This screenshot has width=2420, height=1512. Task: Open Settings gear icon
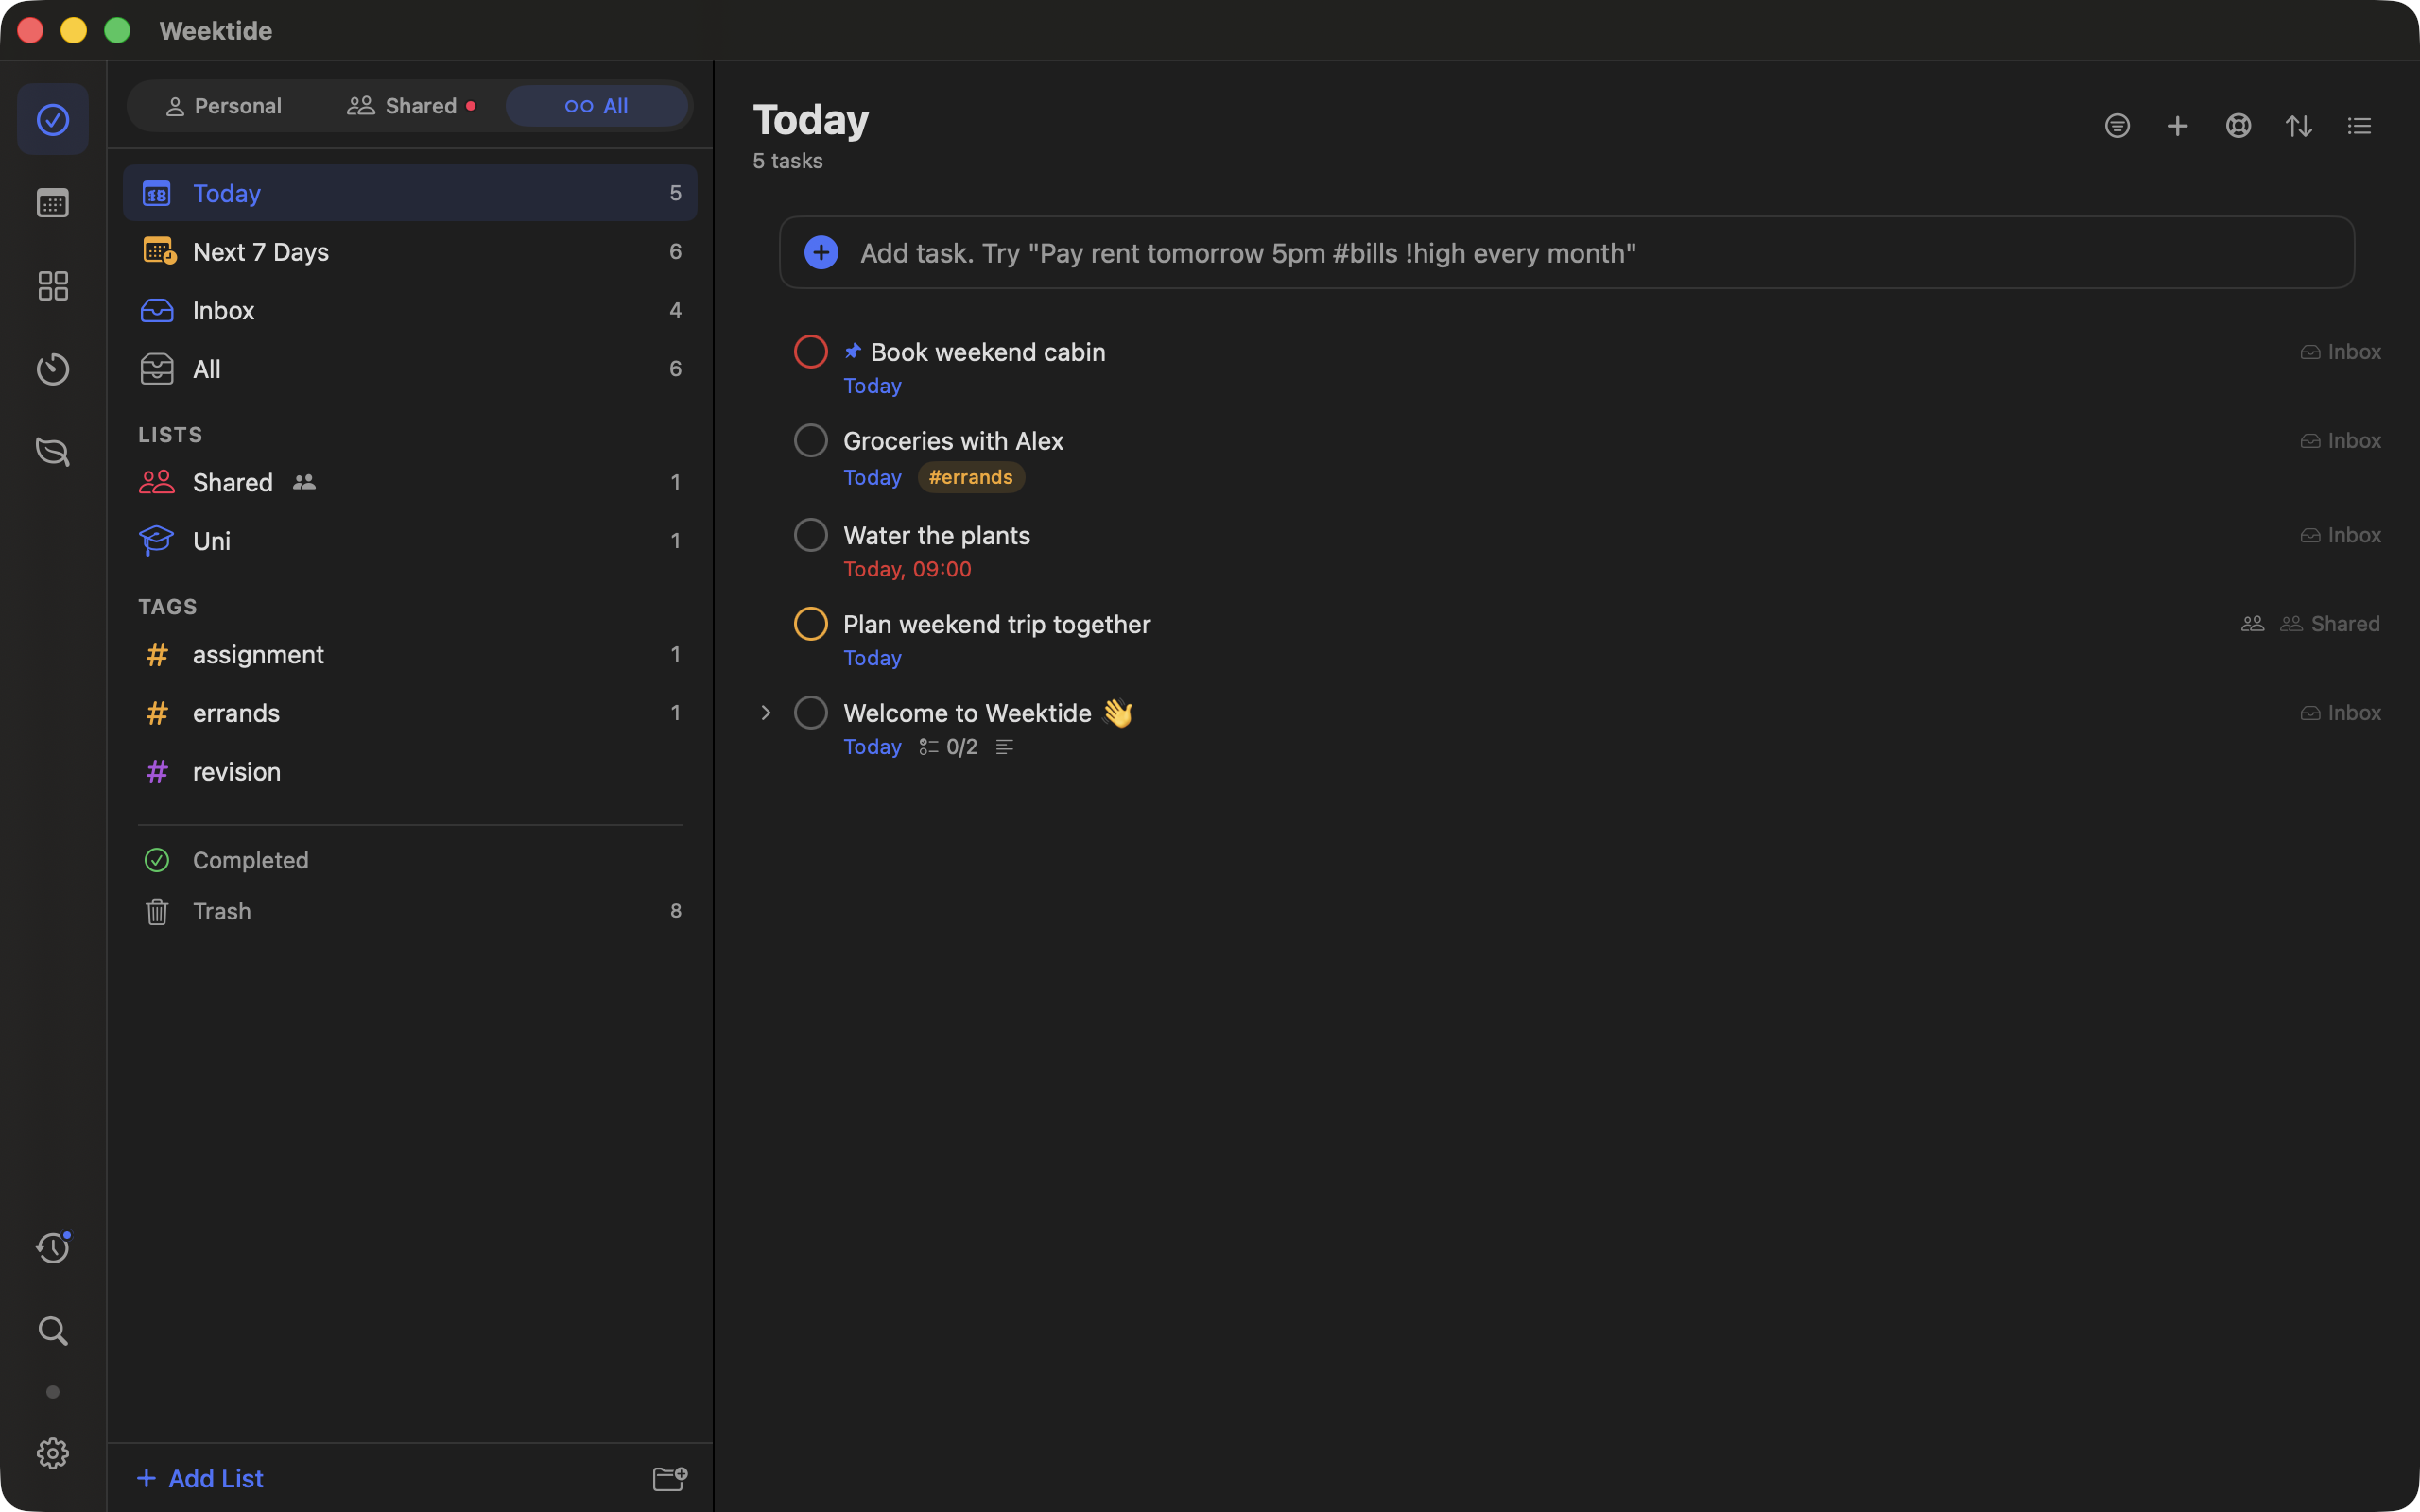point(53,1453)
